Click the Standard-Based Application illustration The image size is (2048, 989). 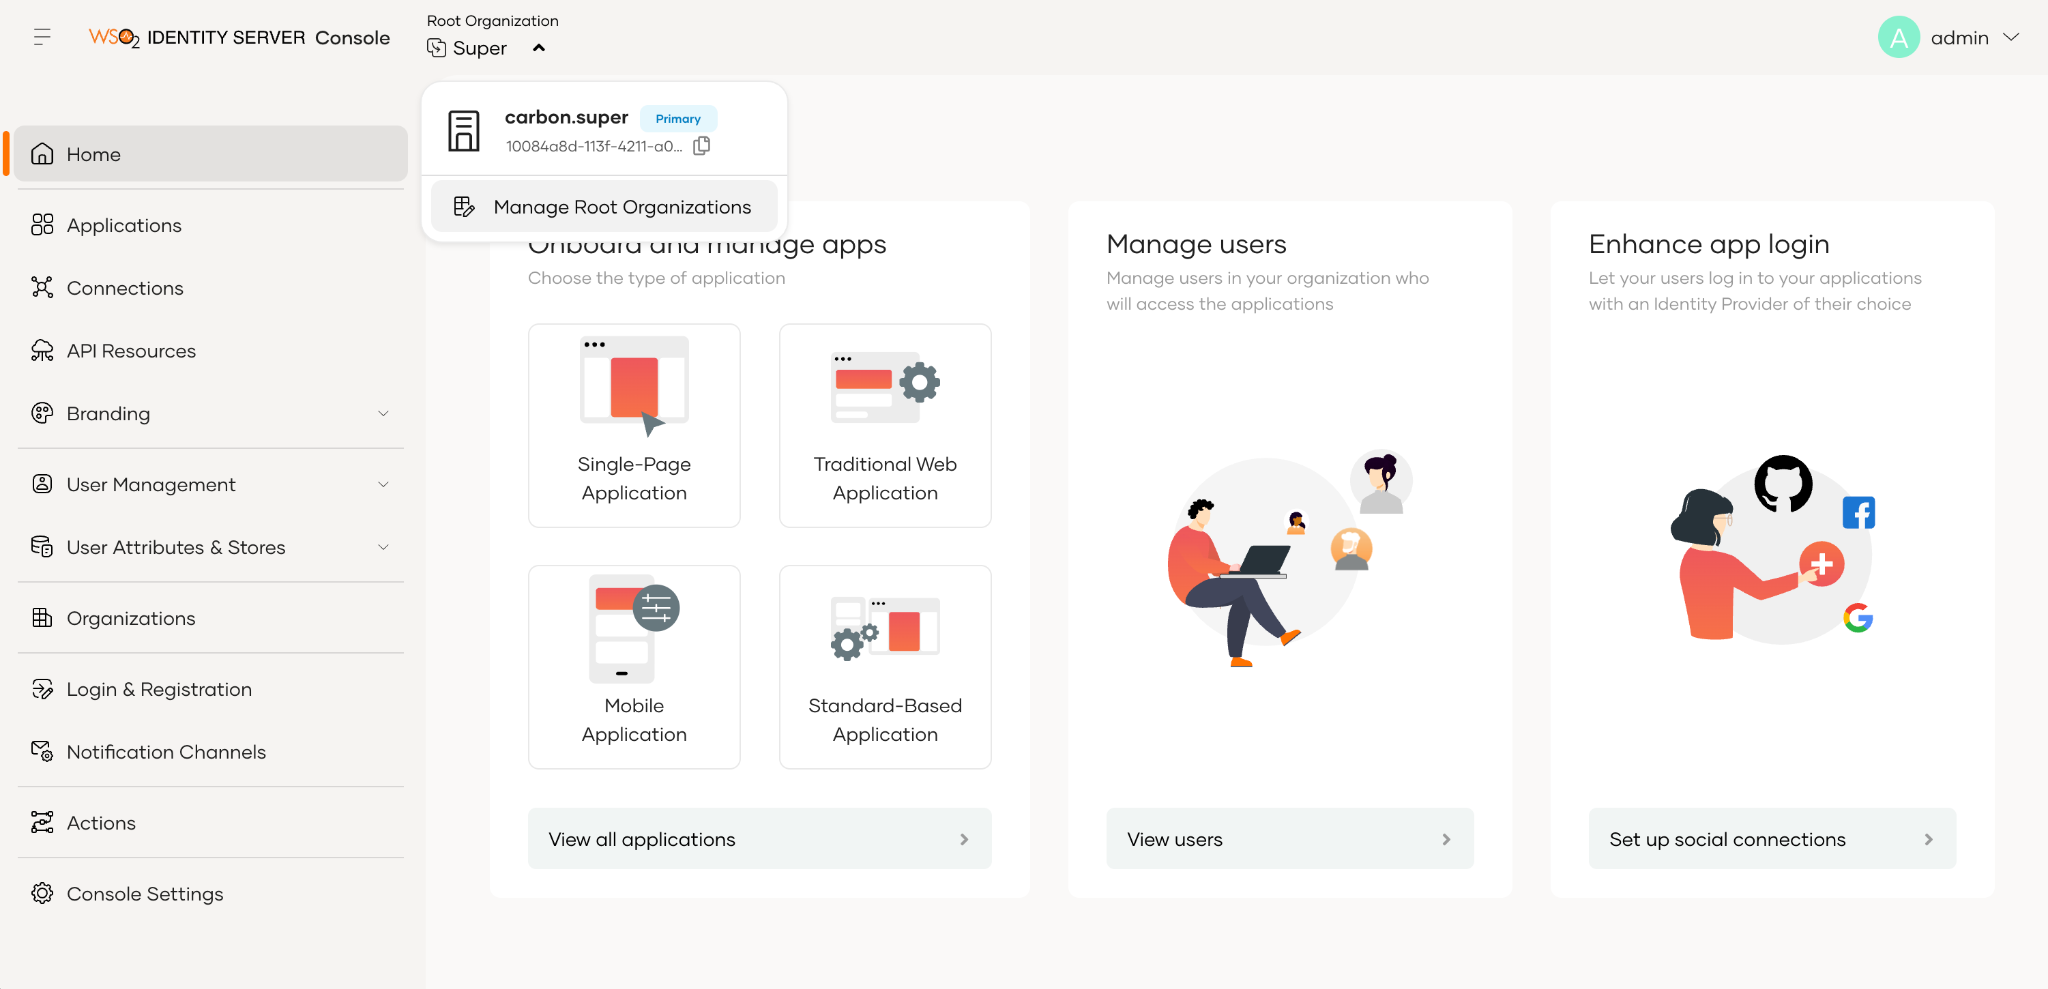(885, 628)
